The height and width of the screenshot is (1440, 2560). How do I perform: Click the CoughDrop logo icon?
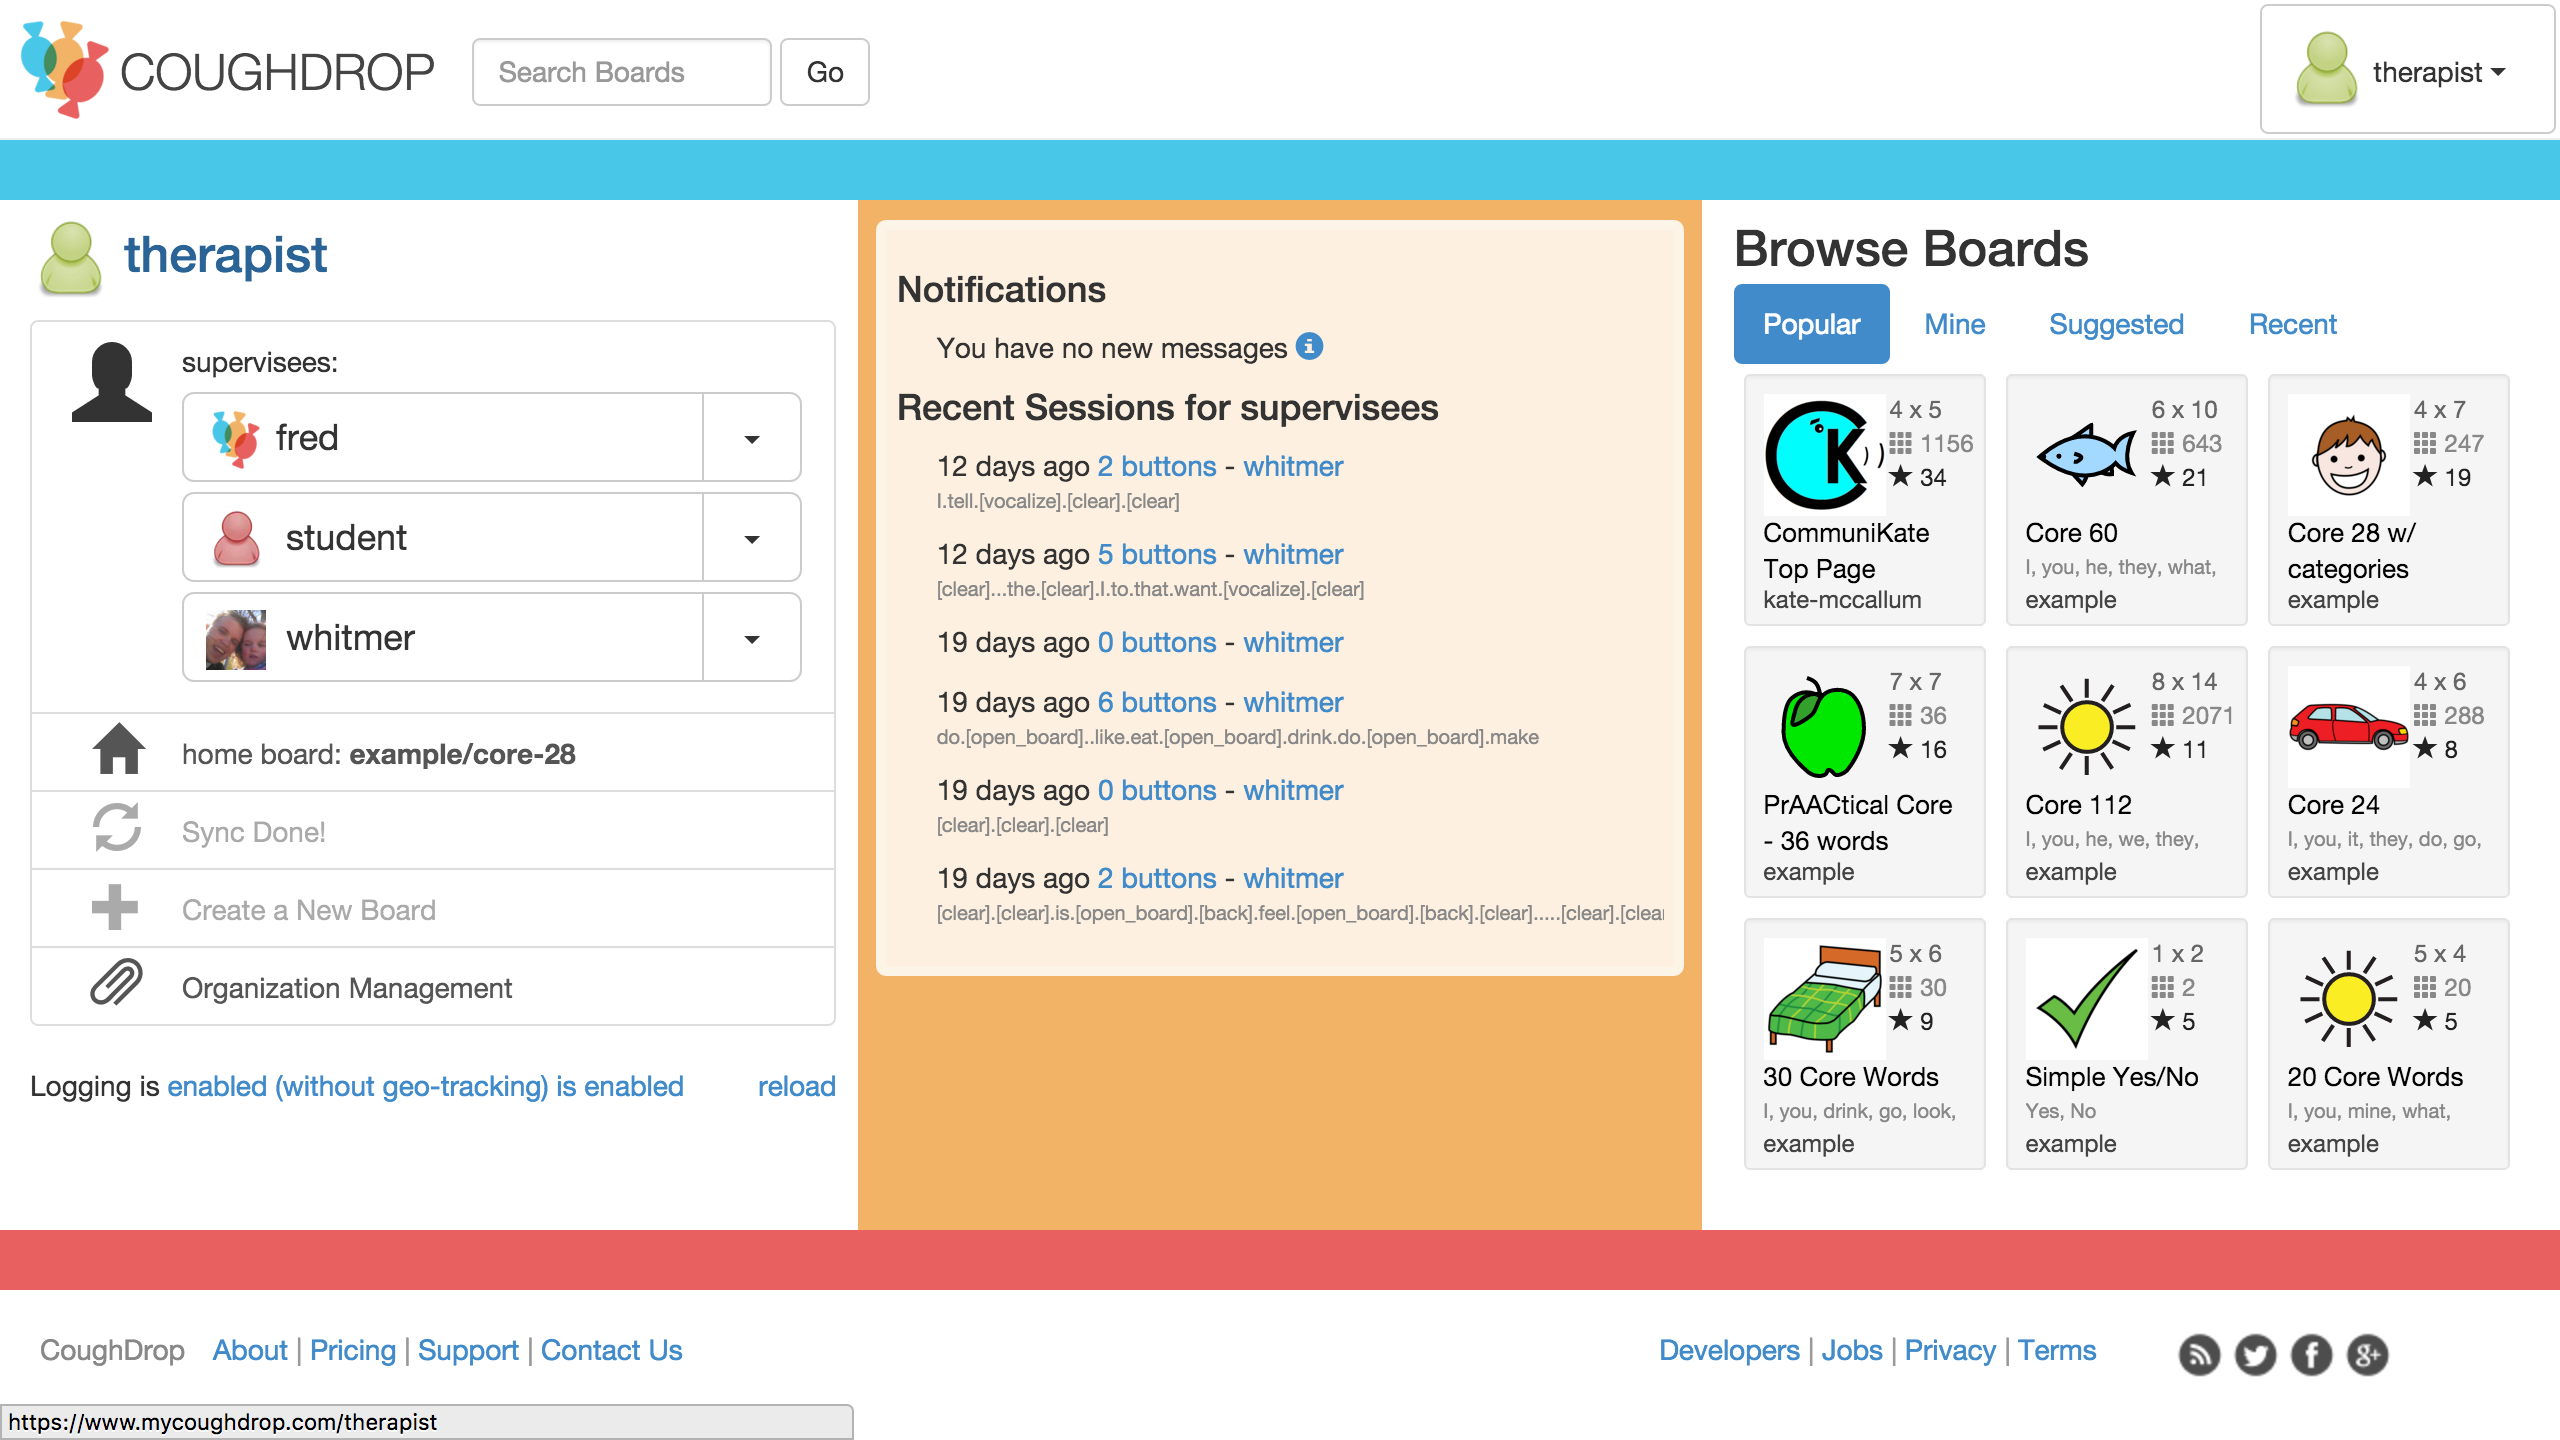point(64,70)
